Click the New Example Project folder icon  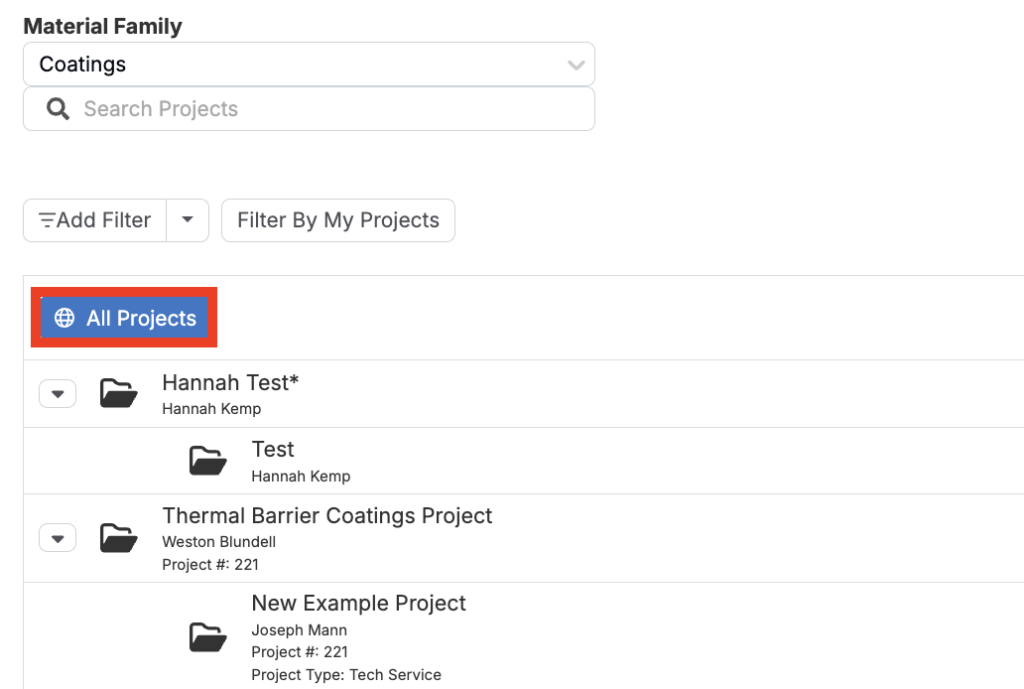coord(208,637)
